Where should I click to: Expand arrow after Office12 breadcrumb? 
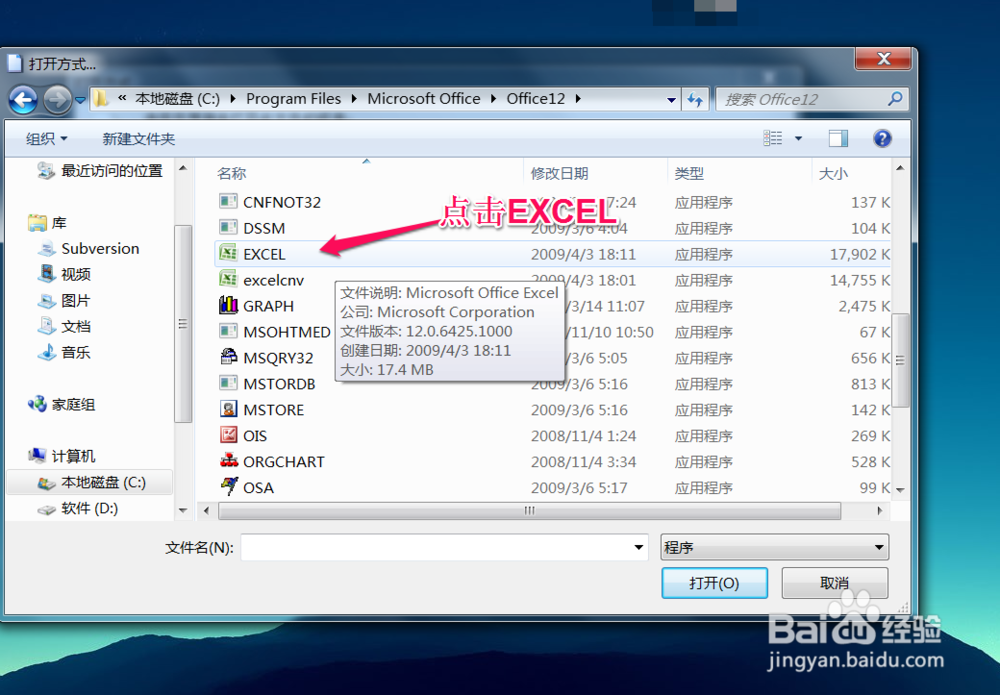tap(578, 99)
